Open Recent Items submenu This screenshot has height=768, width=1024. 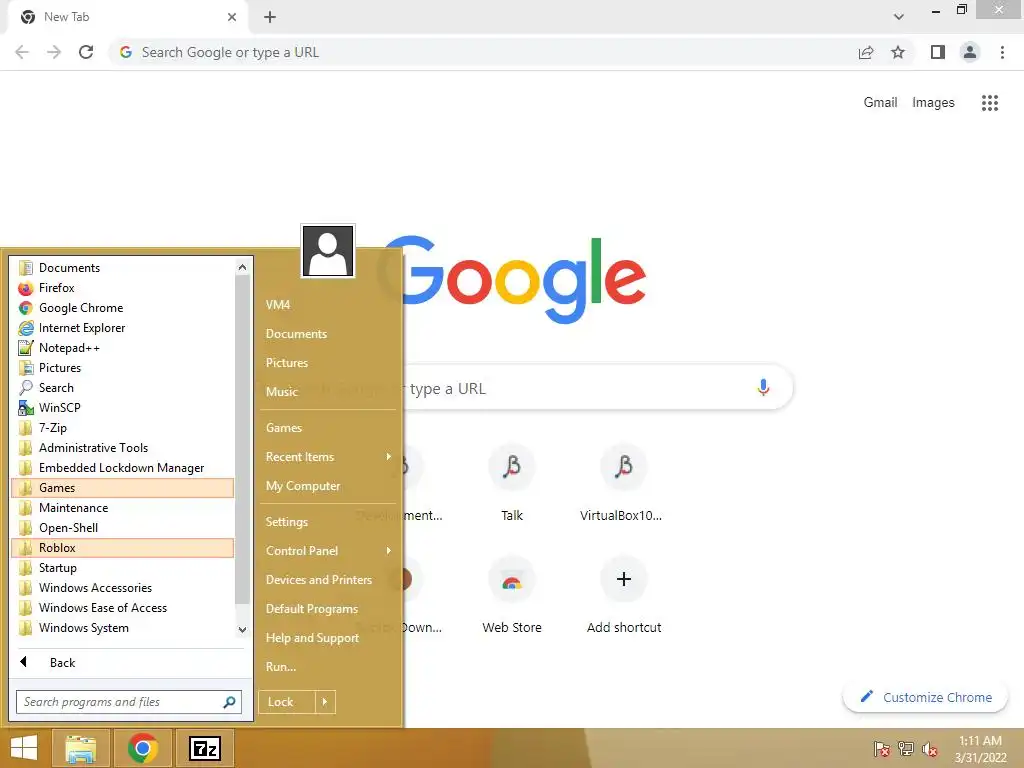(328, 457)
